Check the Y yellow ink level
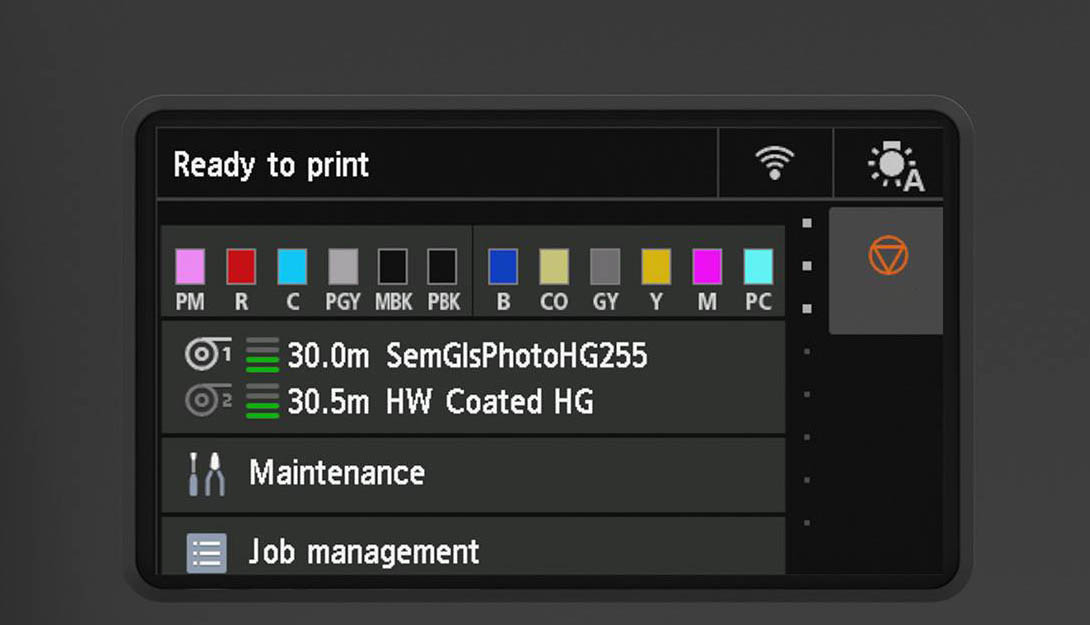 656,267
